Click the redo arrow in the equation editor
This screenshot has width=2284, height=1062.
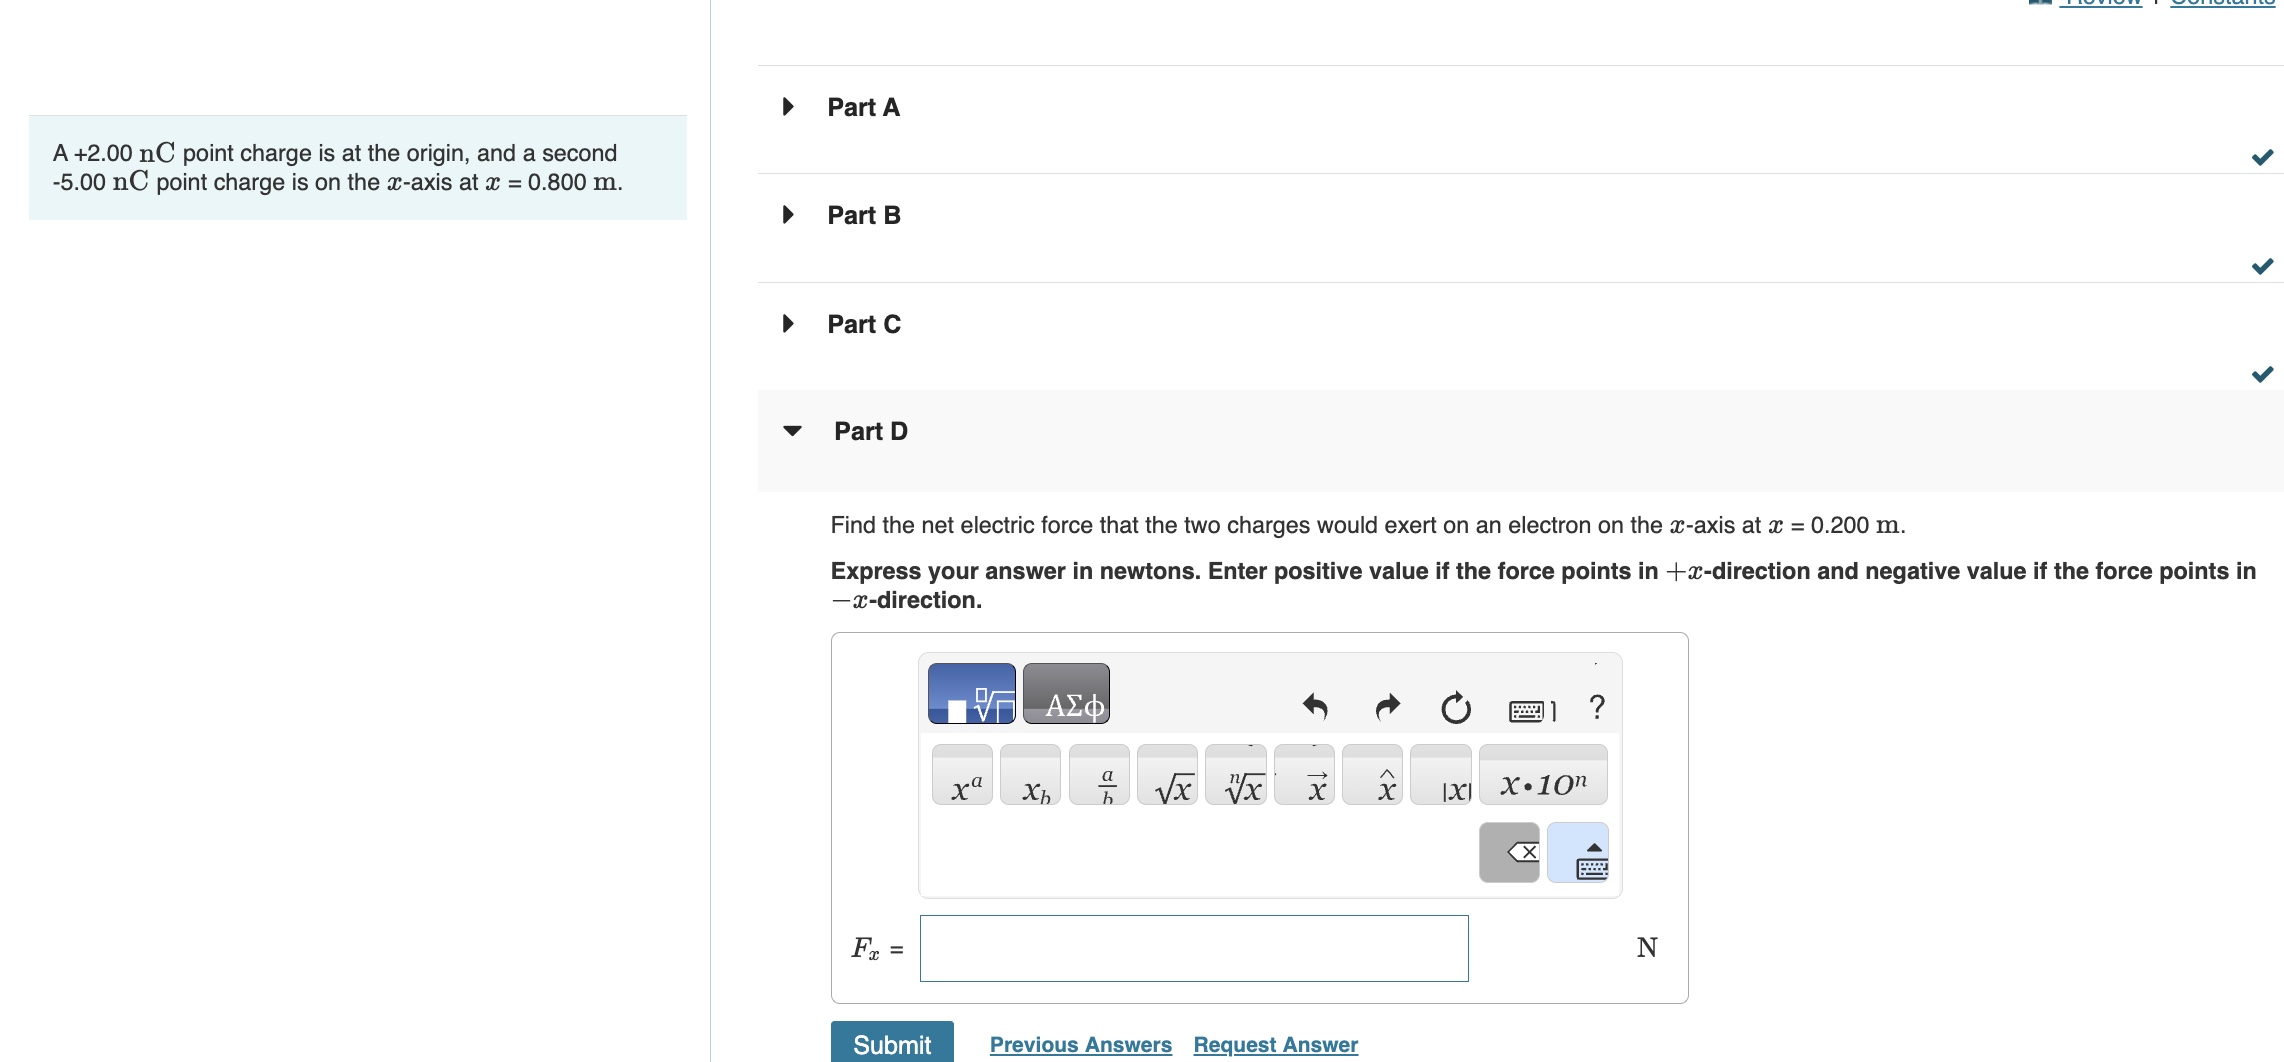click(x=1387, y=707)
